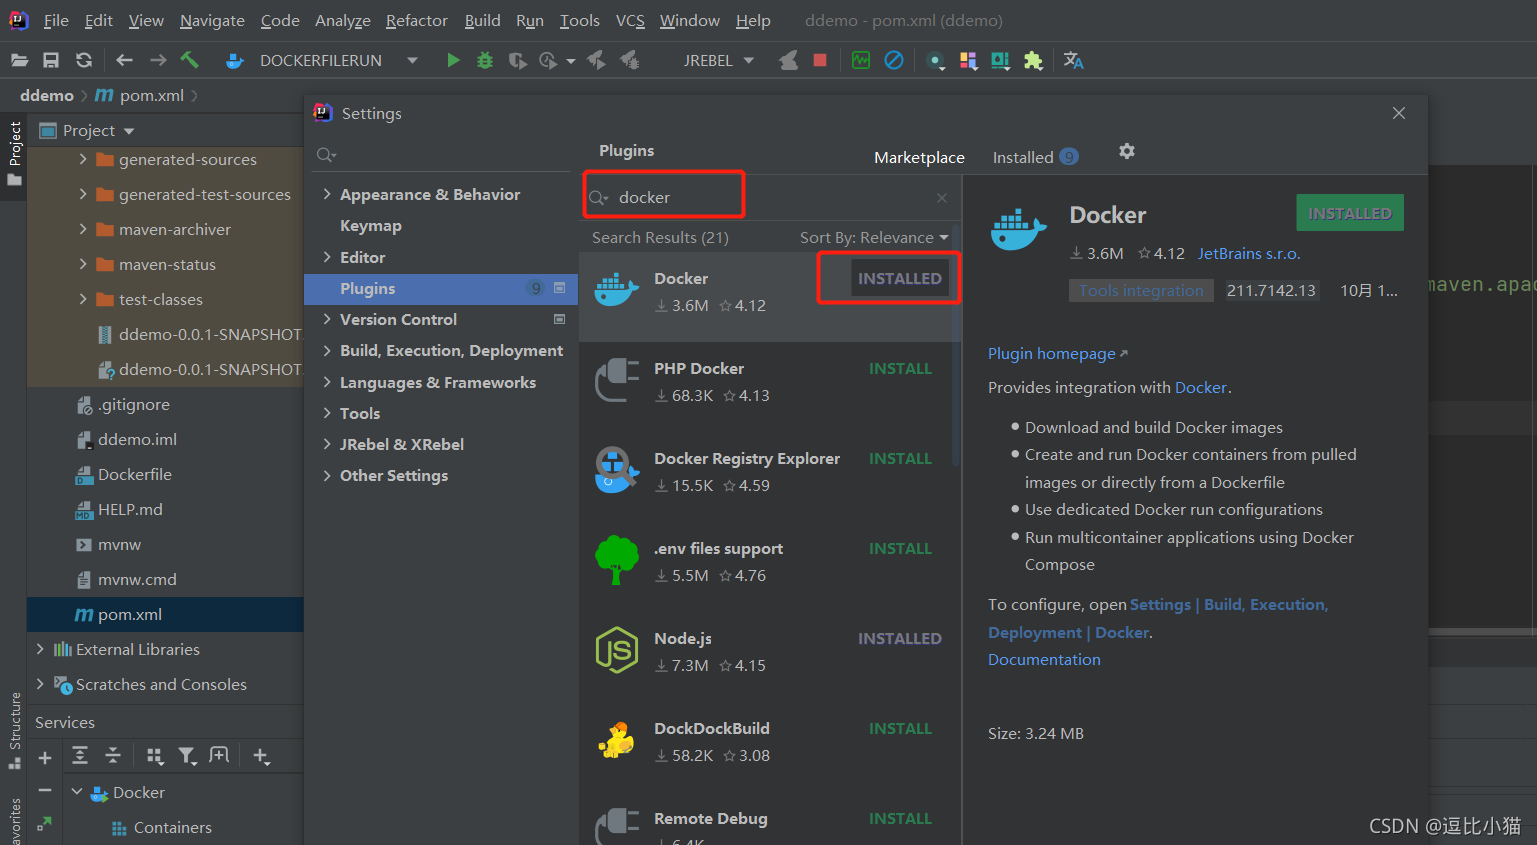Click the Run with Coverage shield icon

(x=517, y=60)
